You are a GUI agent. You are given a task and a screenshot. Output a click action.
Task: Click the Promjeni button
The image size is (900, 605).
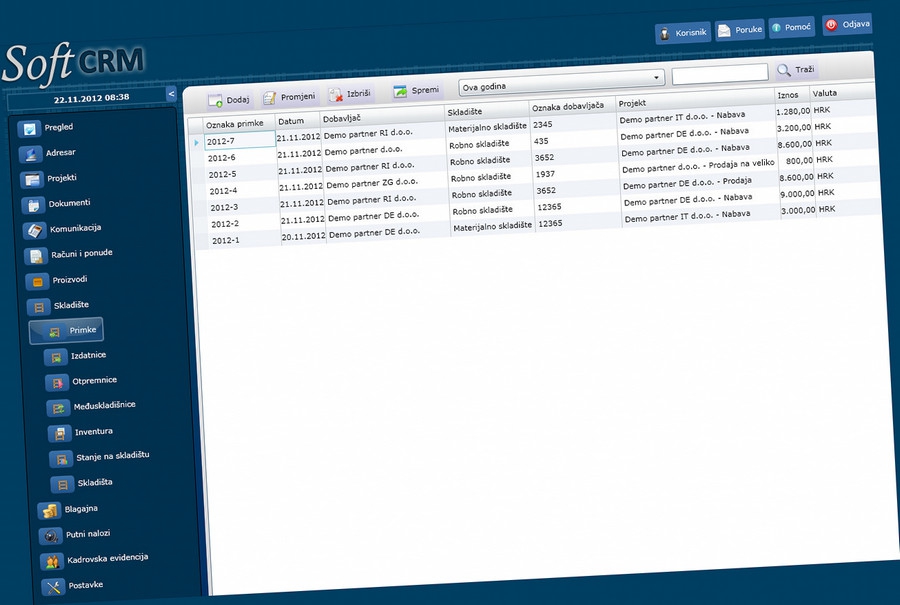[289, 97]
